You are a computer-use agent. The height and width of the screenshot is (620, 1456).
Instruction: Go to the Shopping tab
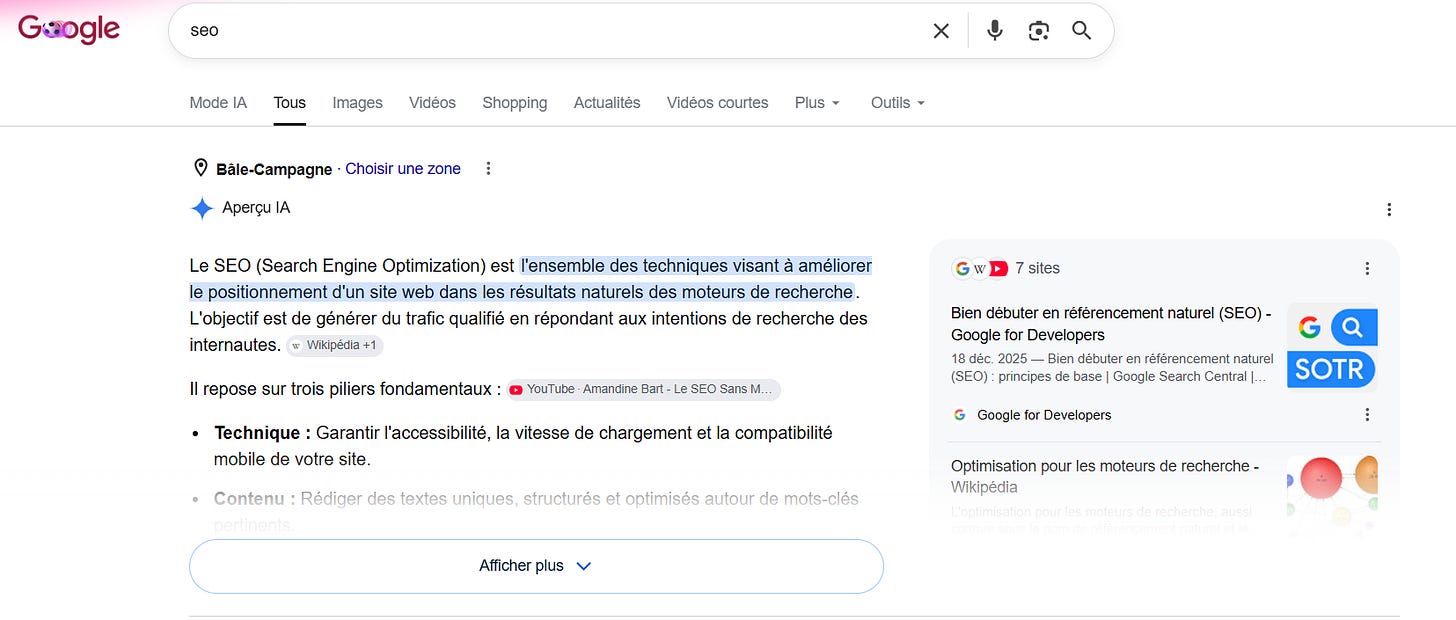(x=515, y=102)
